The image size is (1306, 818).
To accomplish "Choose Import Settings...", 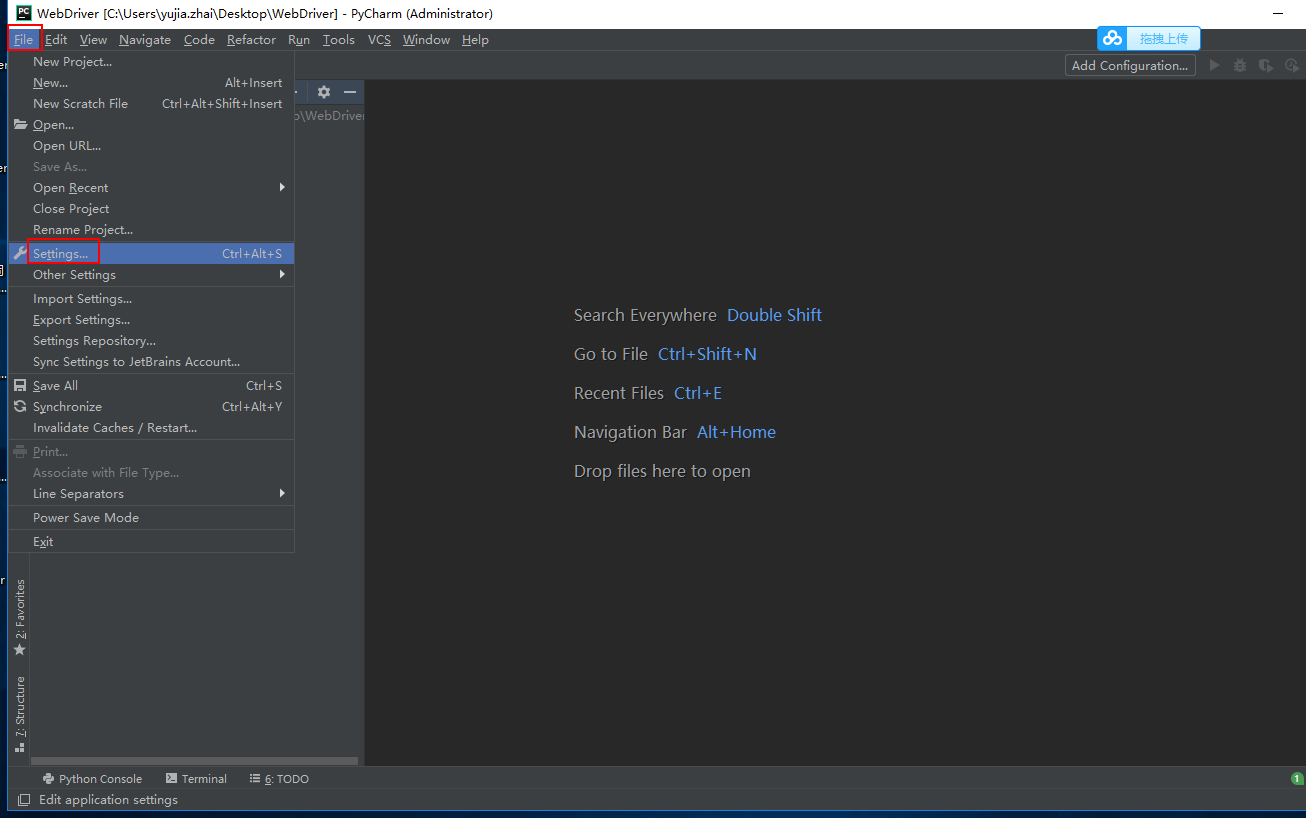I will (151, 299).
